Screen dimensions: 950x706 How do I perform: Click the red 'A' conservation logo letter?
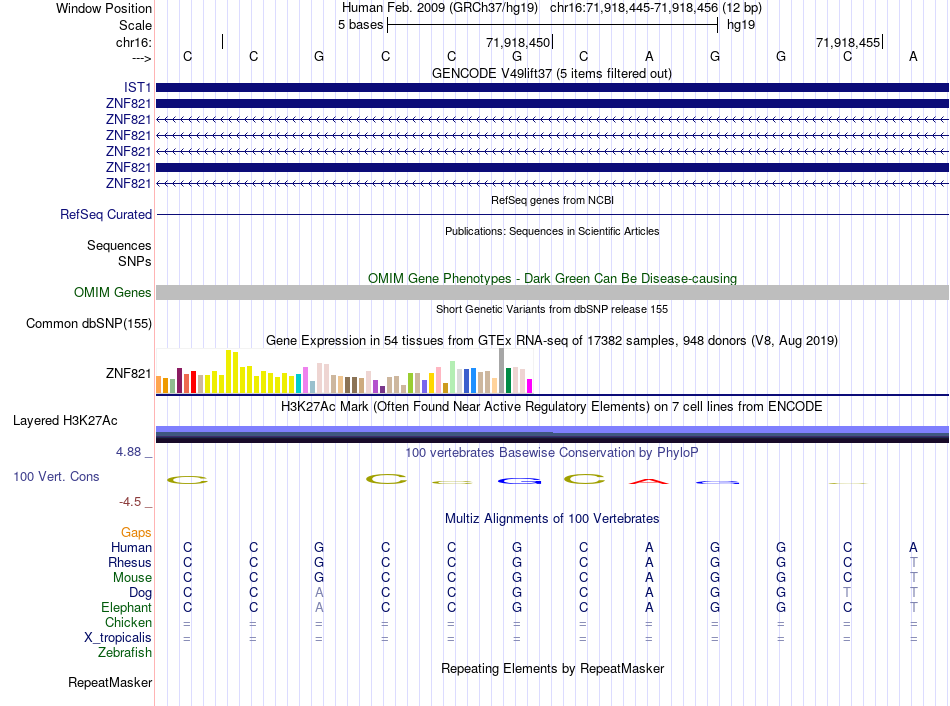649,481
